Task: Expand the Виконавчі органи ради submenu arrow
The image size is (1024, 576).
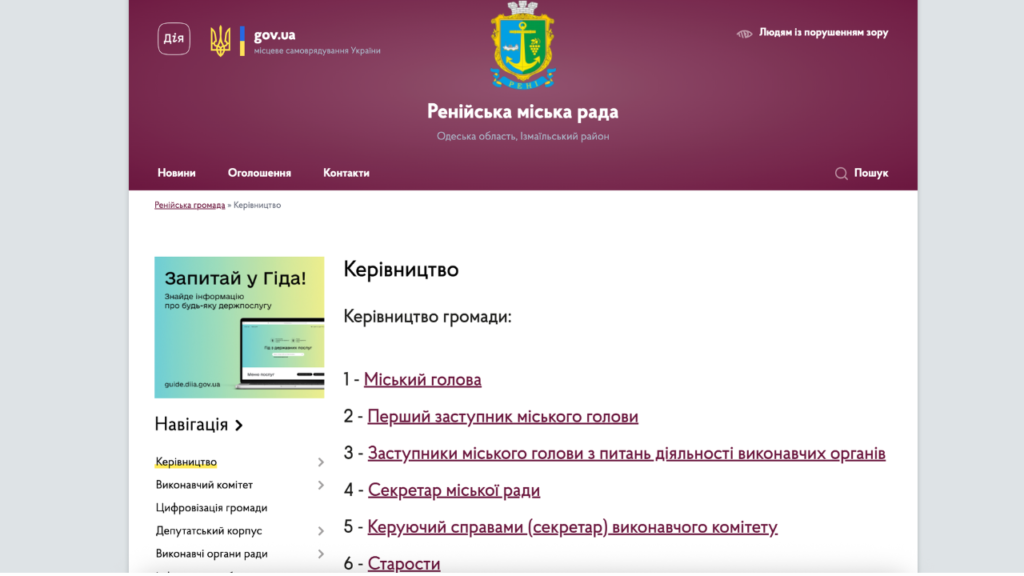Action: [321, 554]
